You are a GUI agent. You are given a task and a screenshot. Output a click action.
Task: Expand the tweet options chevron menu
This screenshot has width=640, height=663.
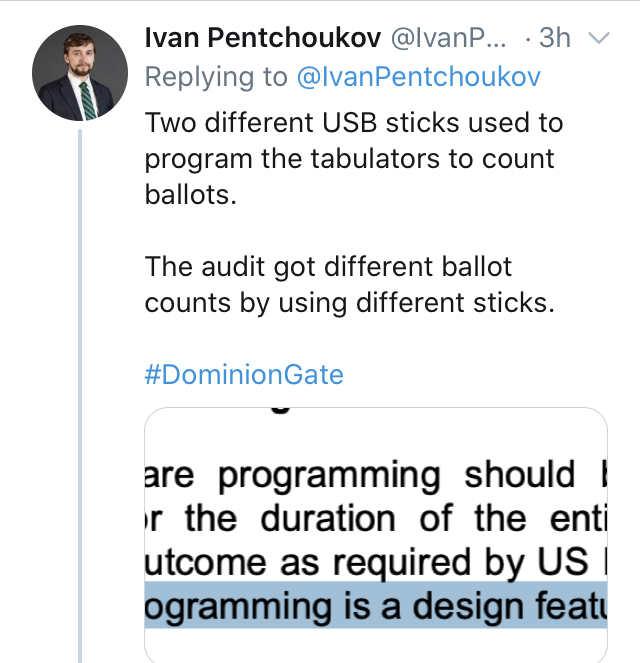click(x=599, y=39)
